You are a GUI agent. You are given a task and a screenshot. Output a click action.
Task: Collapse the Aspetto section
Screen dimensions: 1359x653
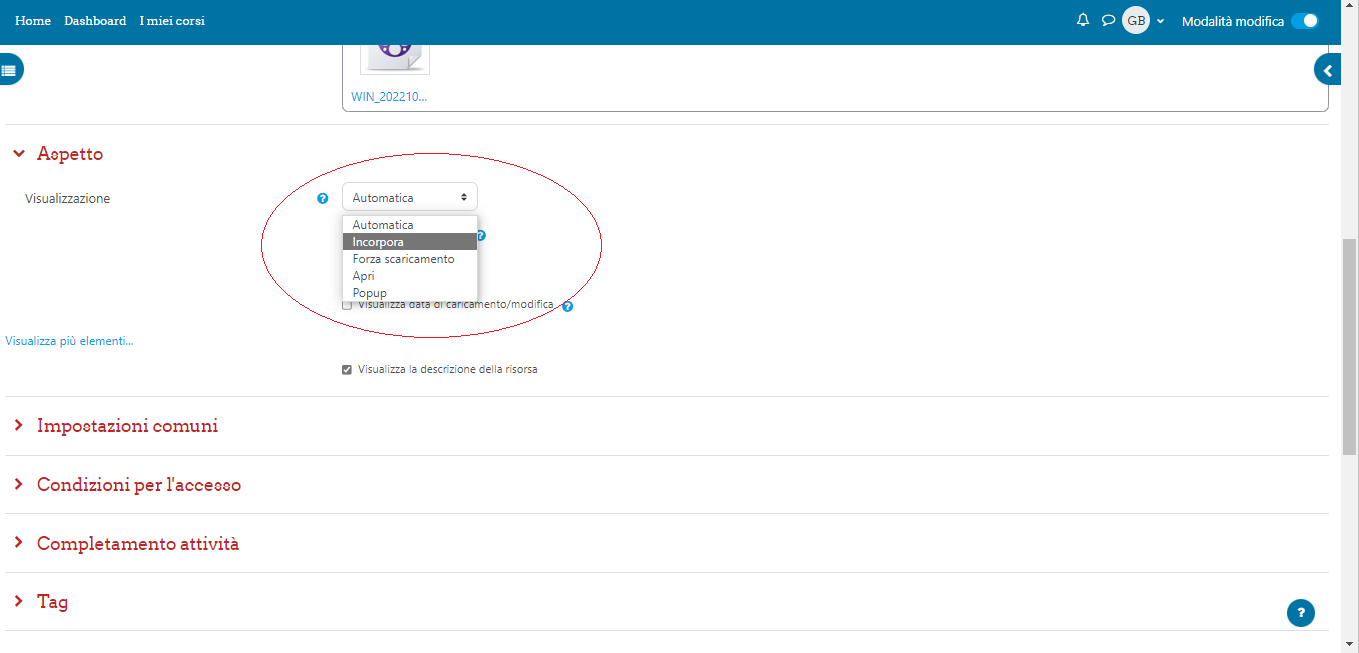point(69,154)
